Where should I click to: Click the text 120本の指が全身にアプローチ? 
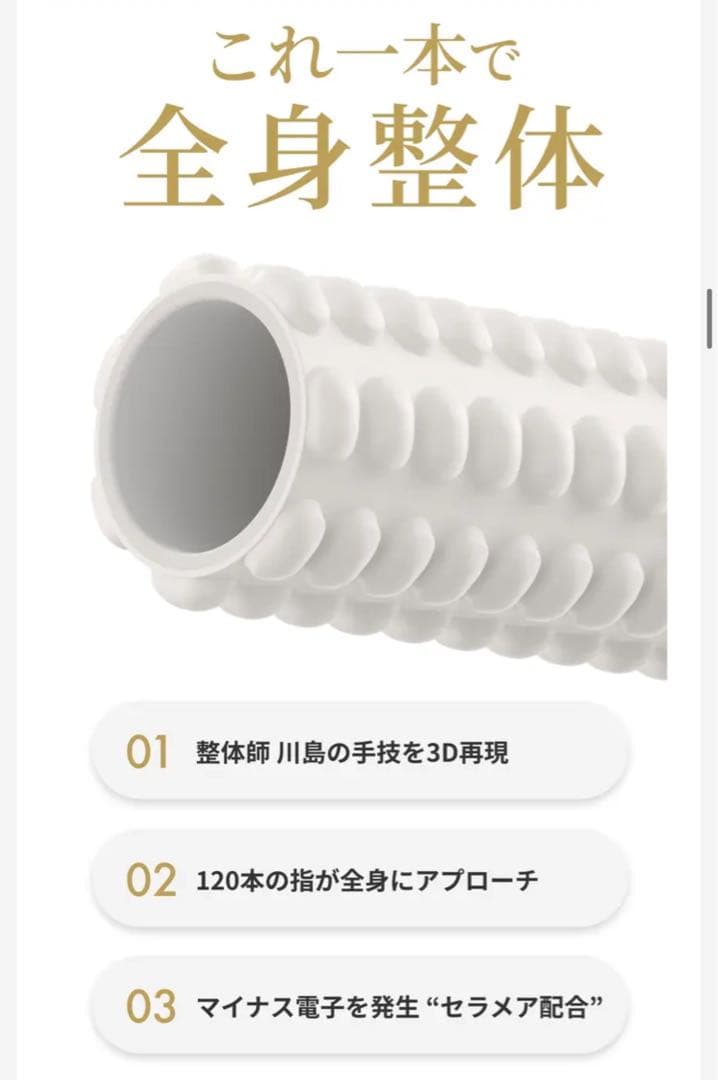pos(367,880)
